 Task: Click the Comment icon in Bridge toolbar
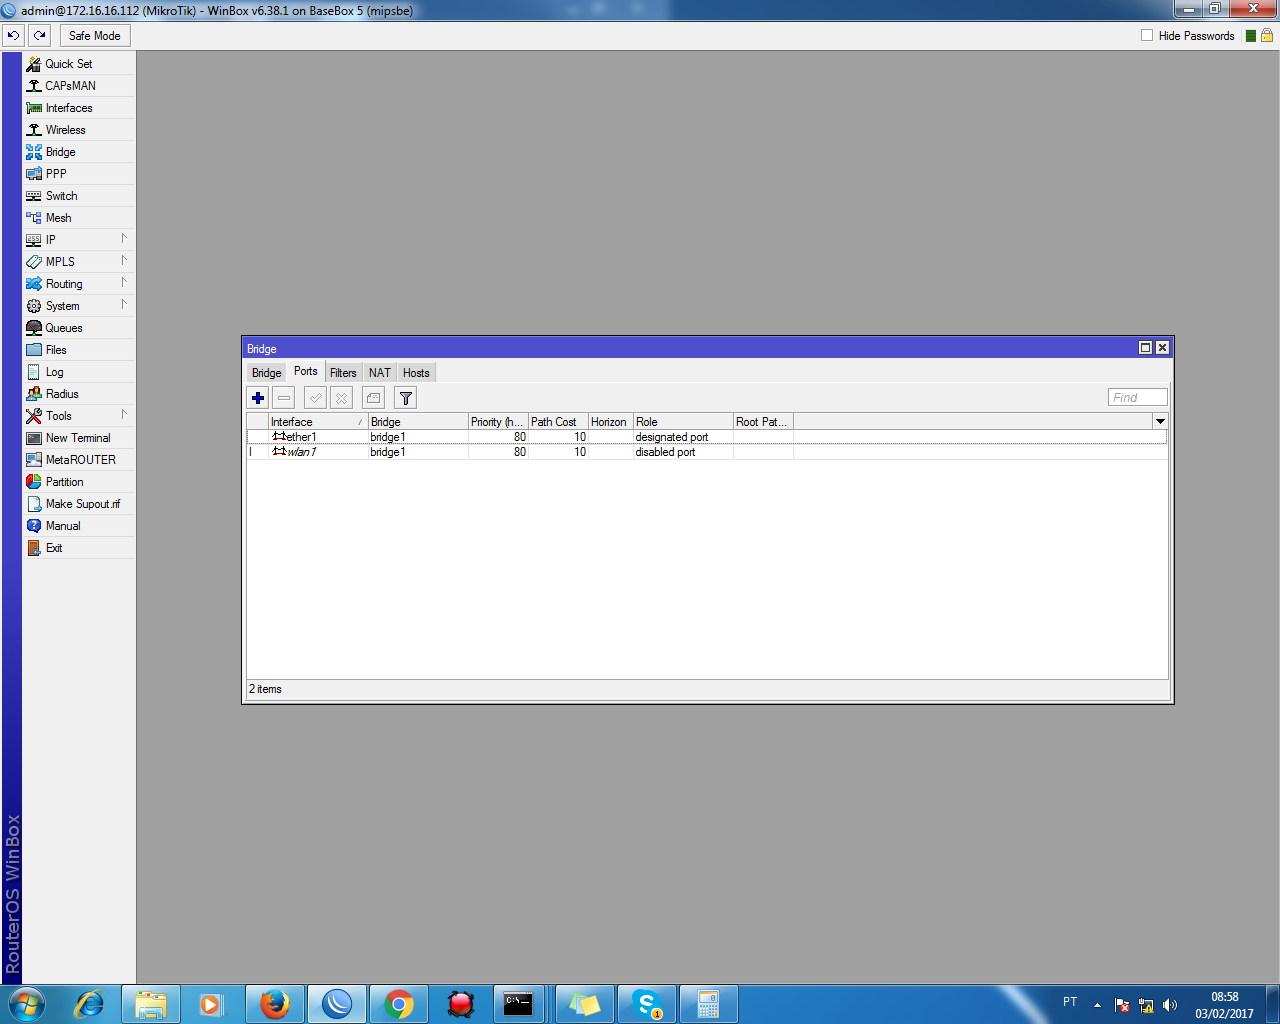click(373, 398)
